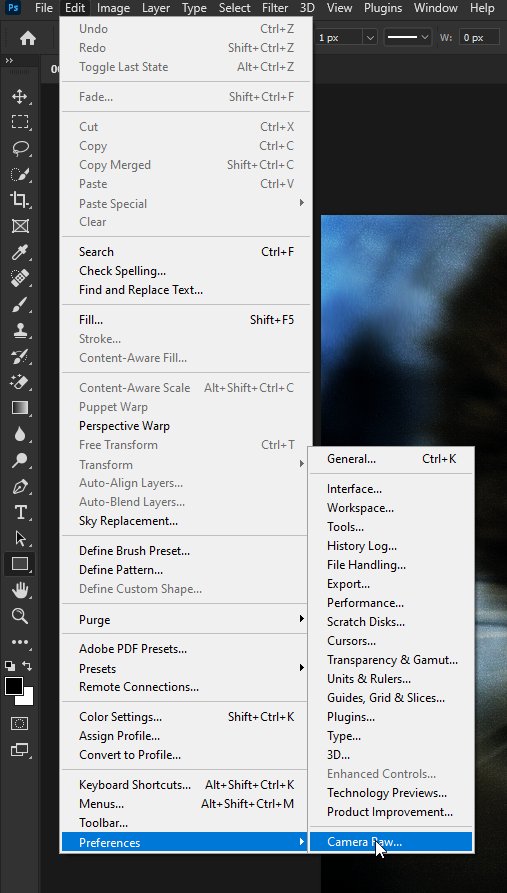
Task: Choose Keyboard Shortcuts
Action: click(186, 785)
